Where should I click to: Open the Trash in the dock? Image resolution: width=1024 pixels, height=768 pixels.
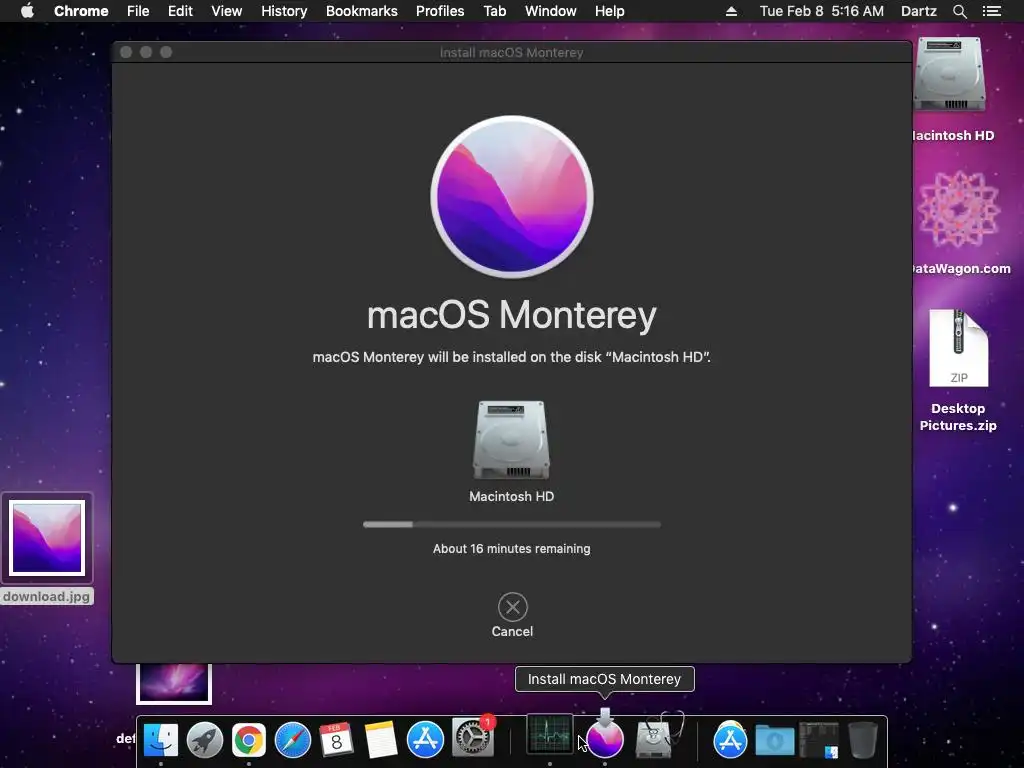tap(863, 739)
